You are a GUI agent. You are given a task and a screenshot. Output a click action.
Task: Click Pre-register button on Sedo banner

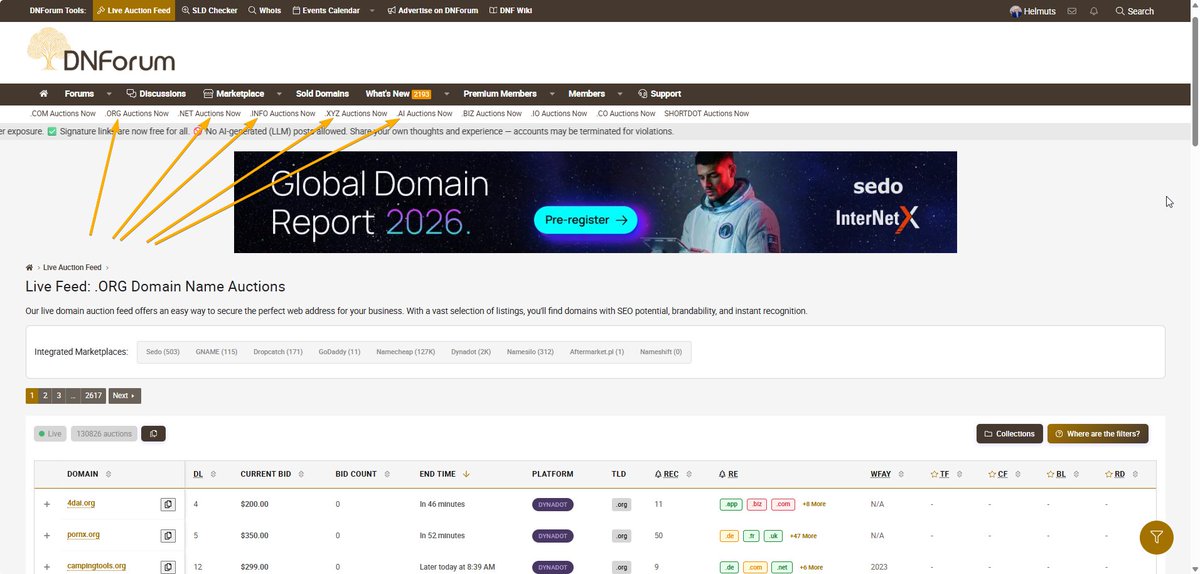[585, 219]
